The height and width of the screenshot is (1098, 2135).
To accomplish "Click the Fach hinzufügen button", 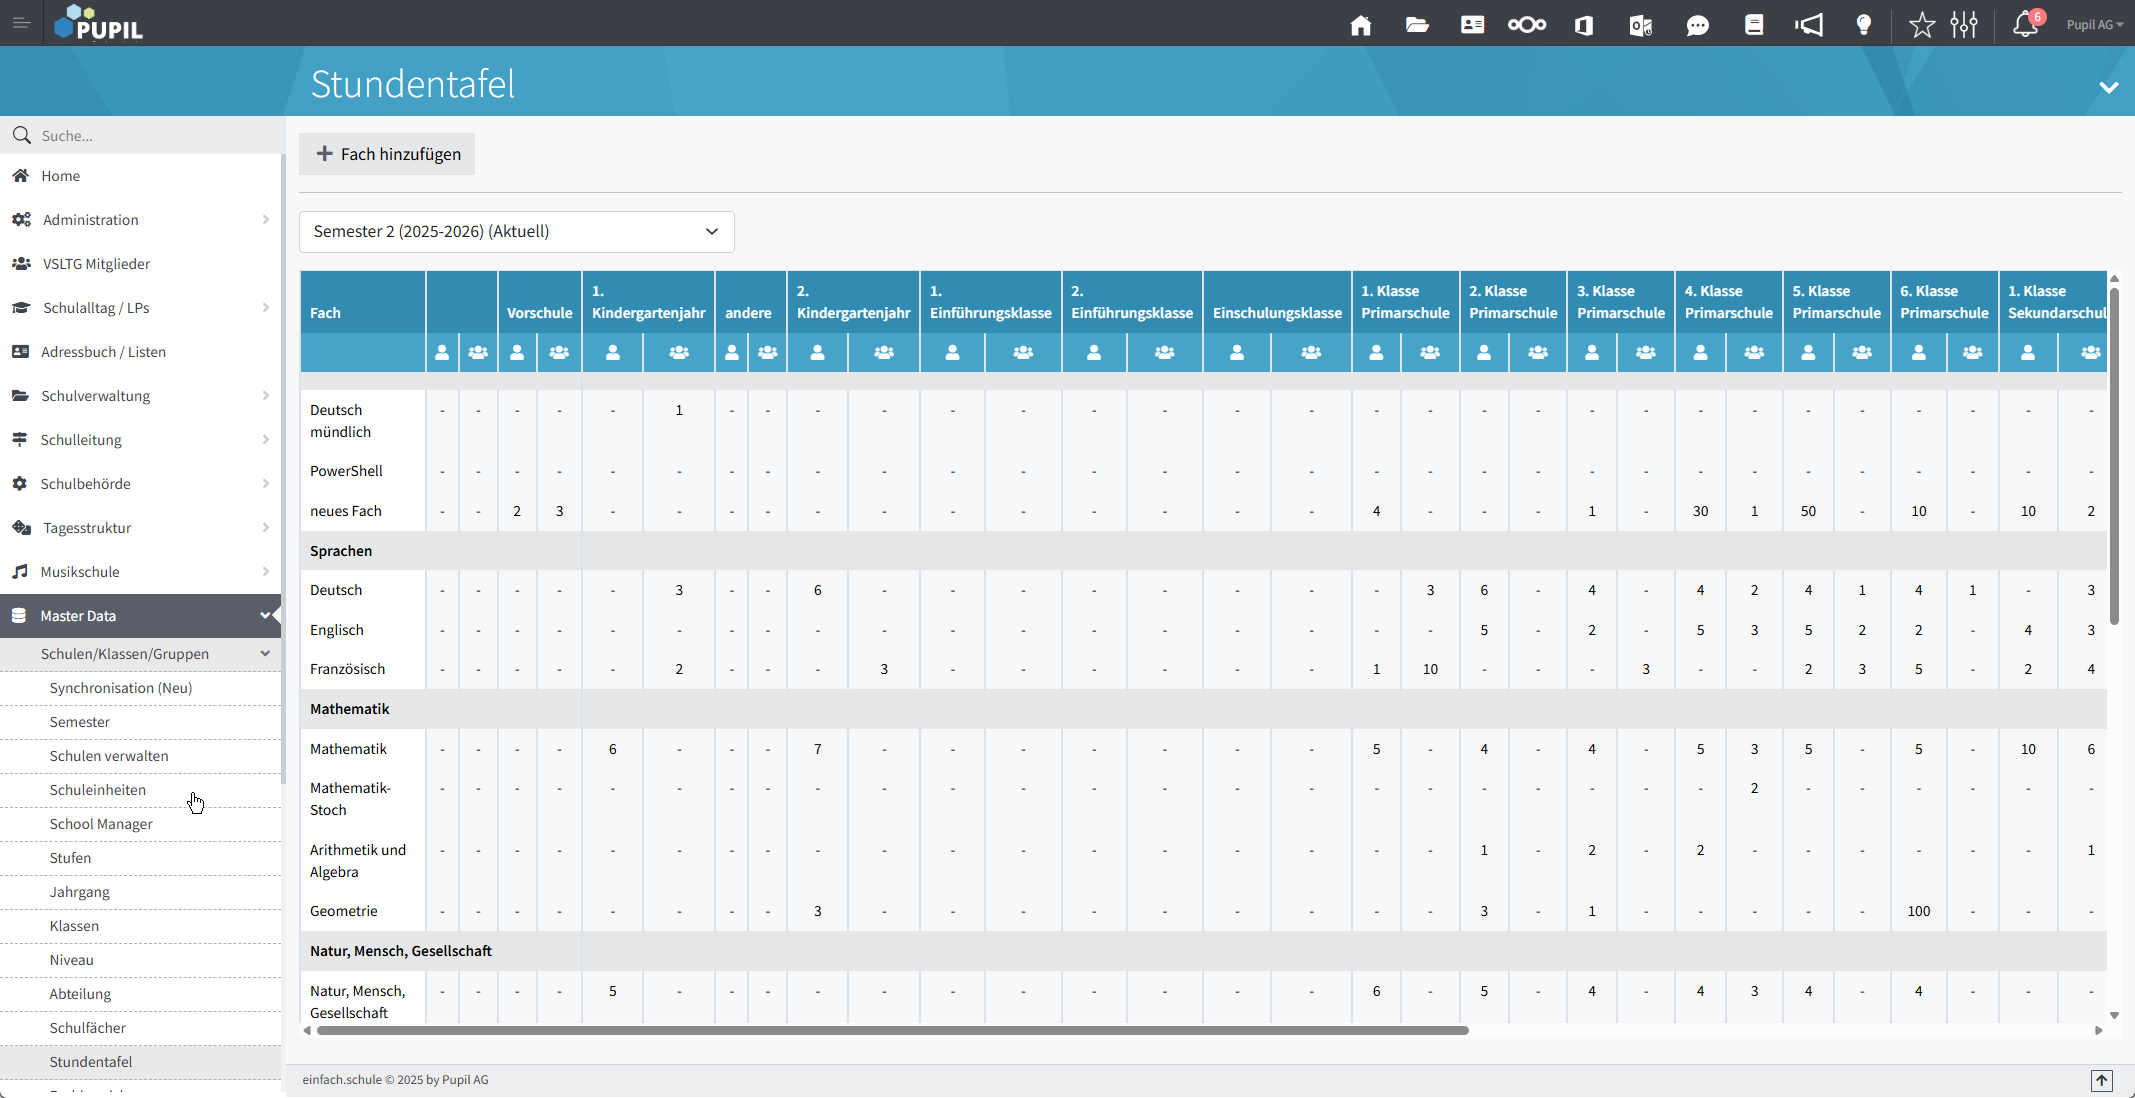I will pos(387,154).
